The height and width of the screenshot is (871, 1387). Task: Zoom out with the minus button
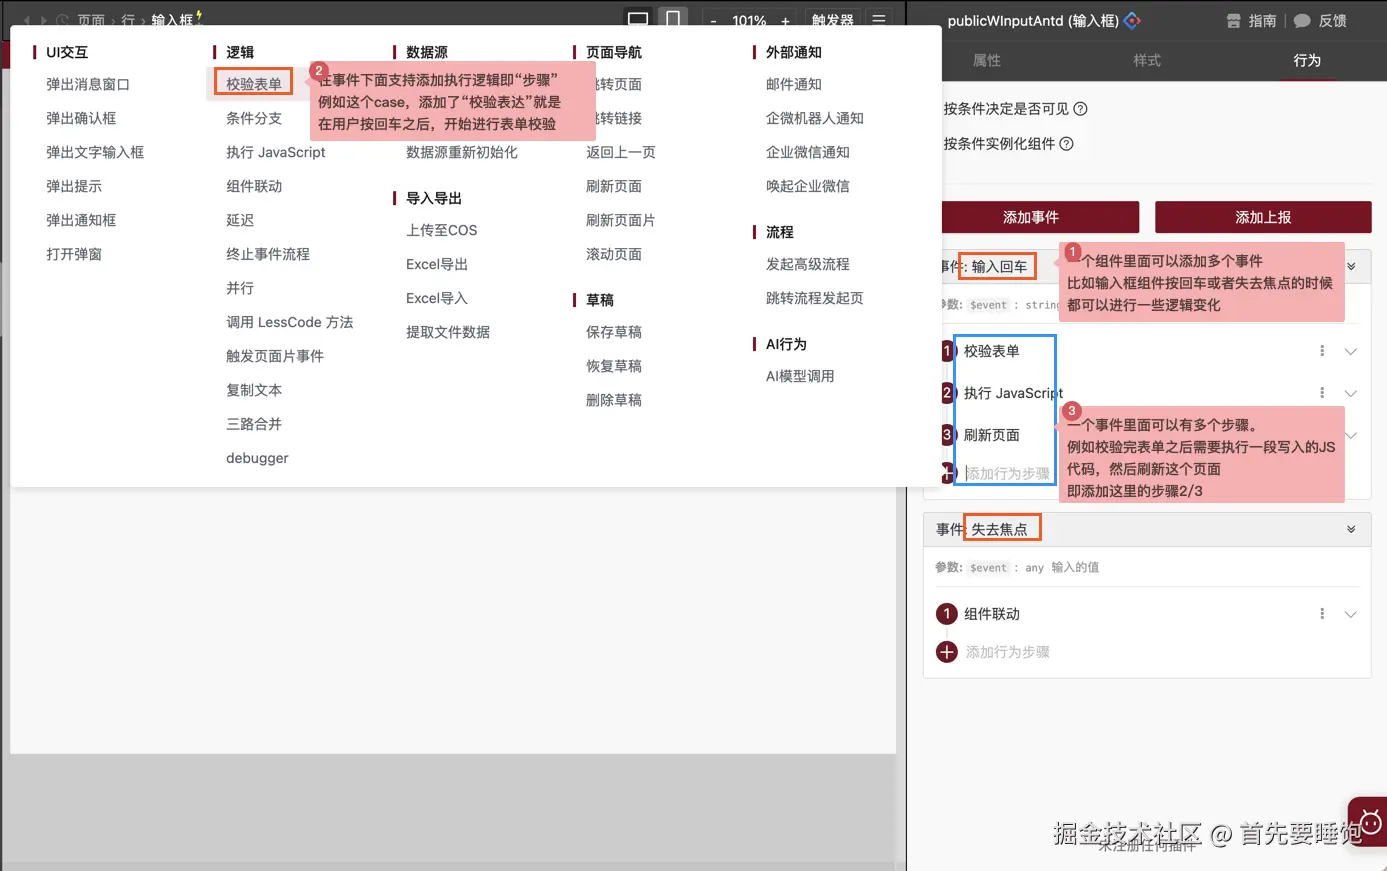pos(713,20)
